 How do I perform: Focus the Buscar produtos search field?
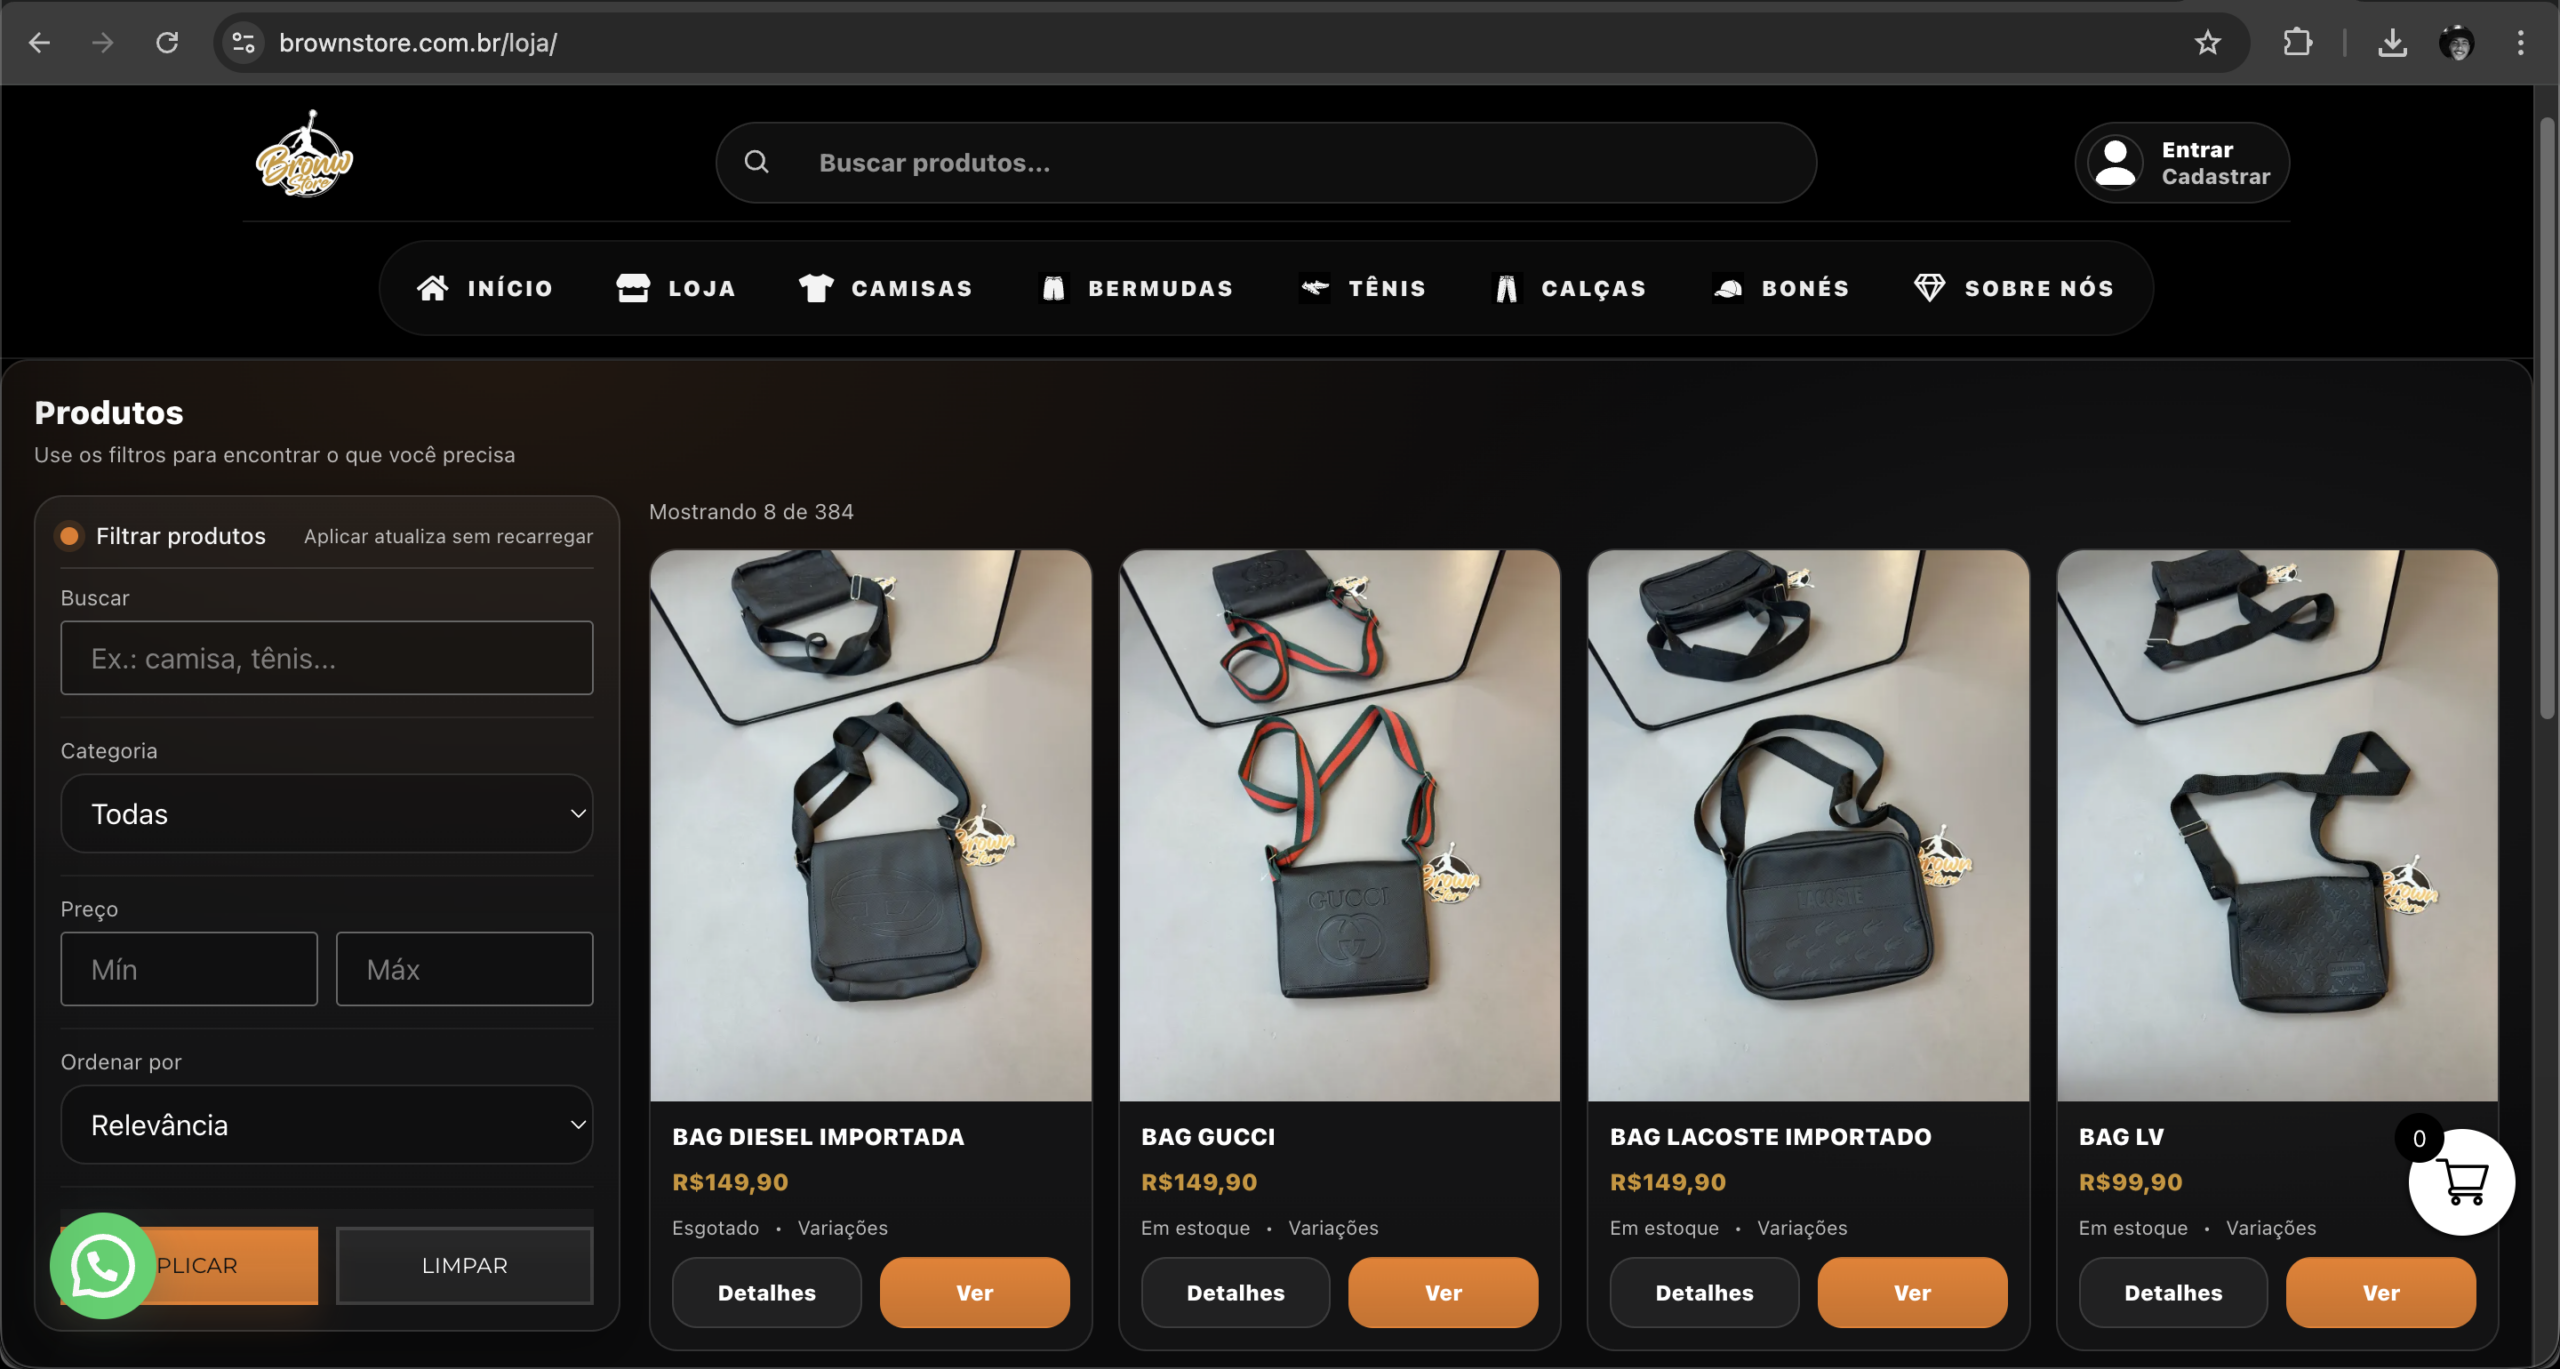[1266, 162]
